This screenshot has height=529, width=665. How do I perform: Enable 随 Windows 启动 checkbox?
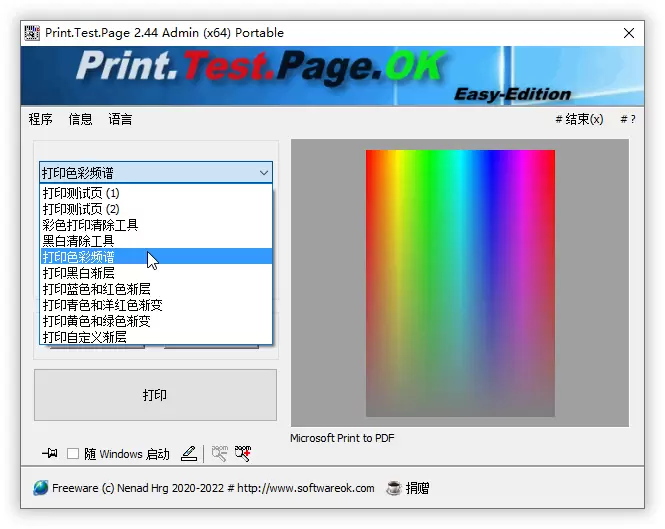click(x=73, y=454)
